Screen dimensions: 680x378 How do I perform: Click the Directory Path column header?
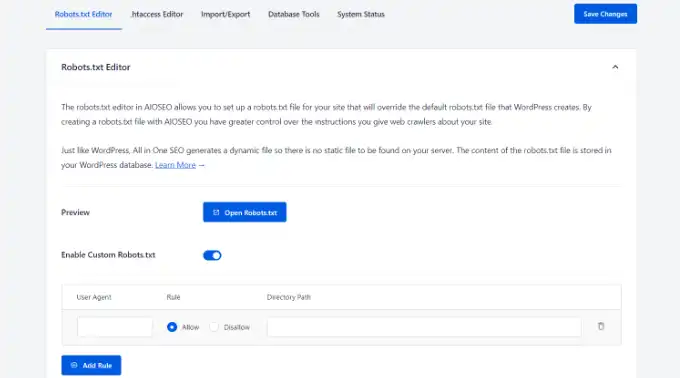[288, 297]
